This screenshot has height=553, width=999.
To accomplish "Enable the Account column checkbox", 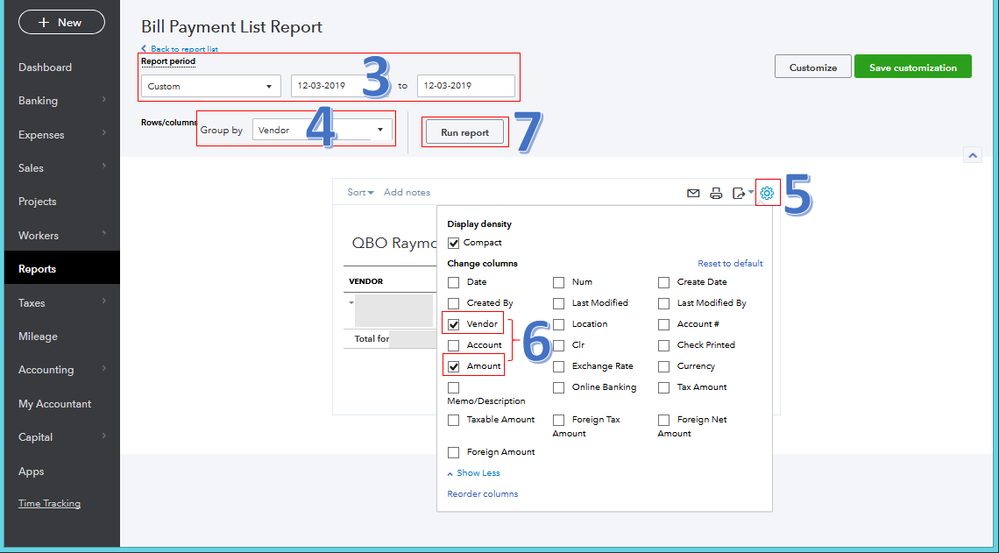I will pos(454,345).
